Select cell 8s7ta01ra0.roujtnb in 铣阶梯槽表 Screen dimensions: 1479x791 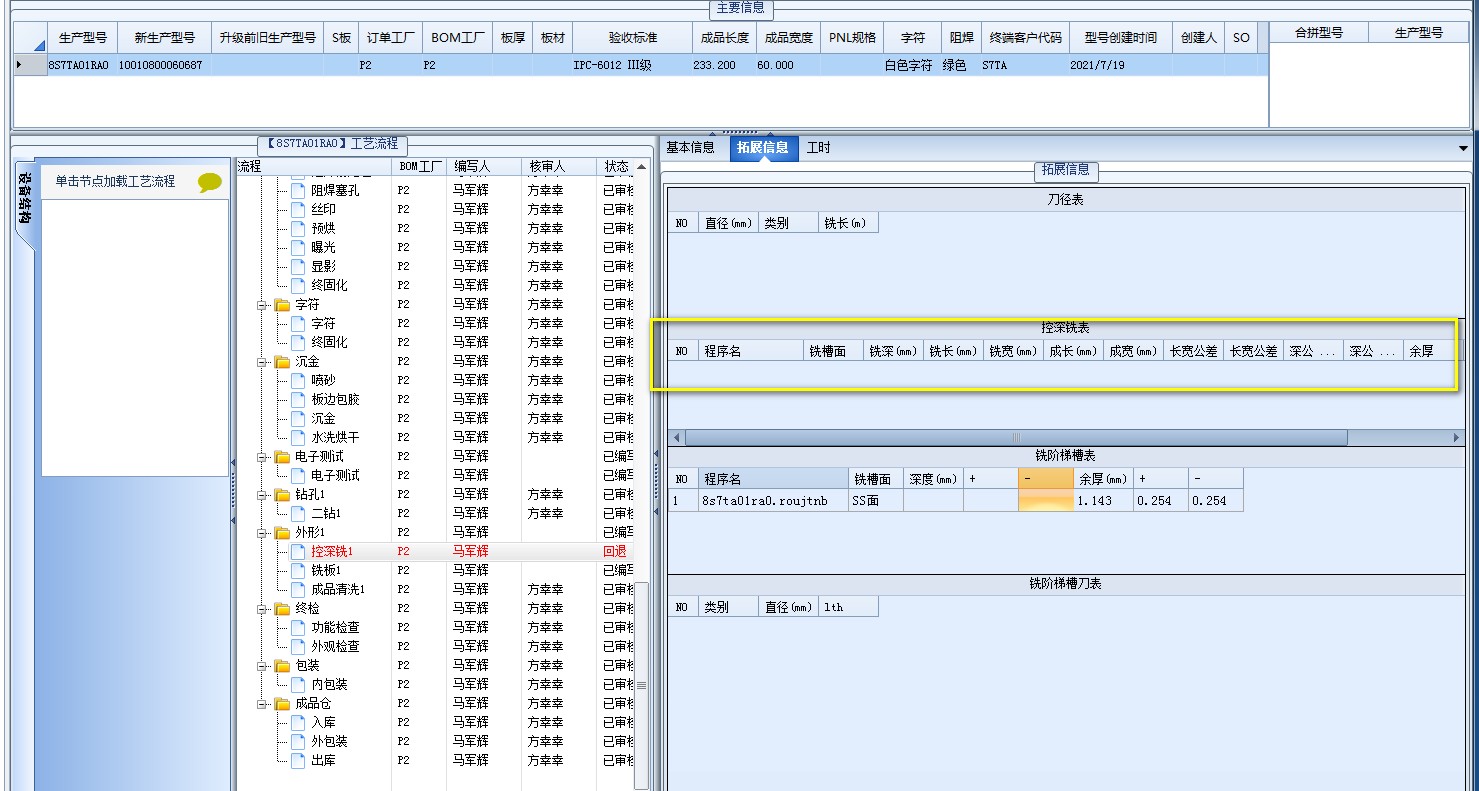pyautogui.click(x=773, y=501)
